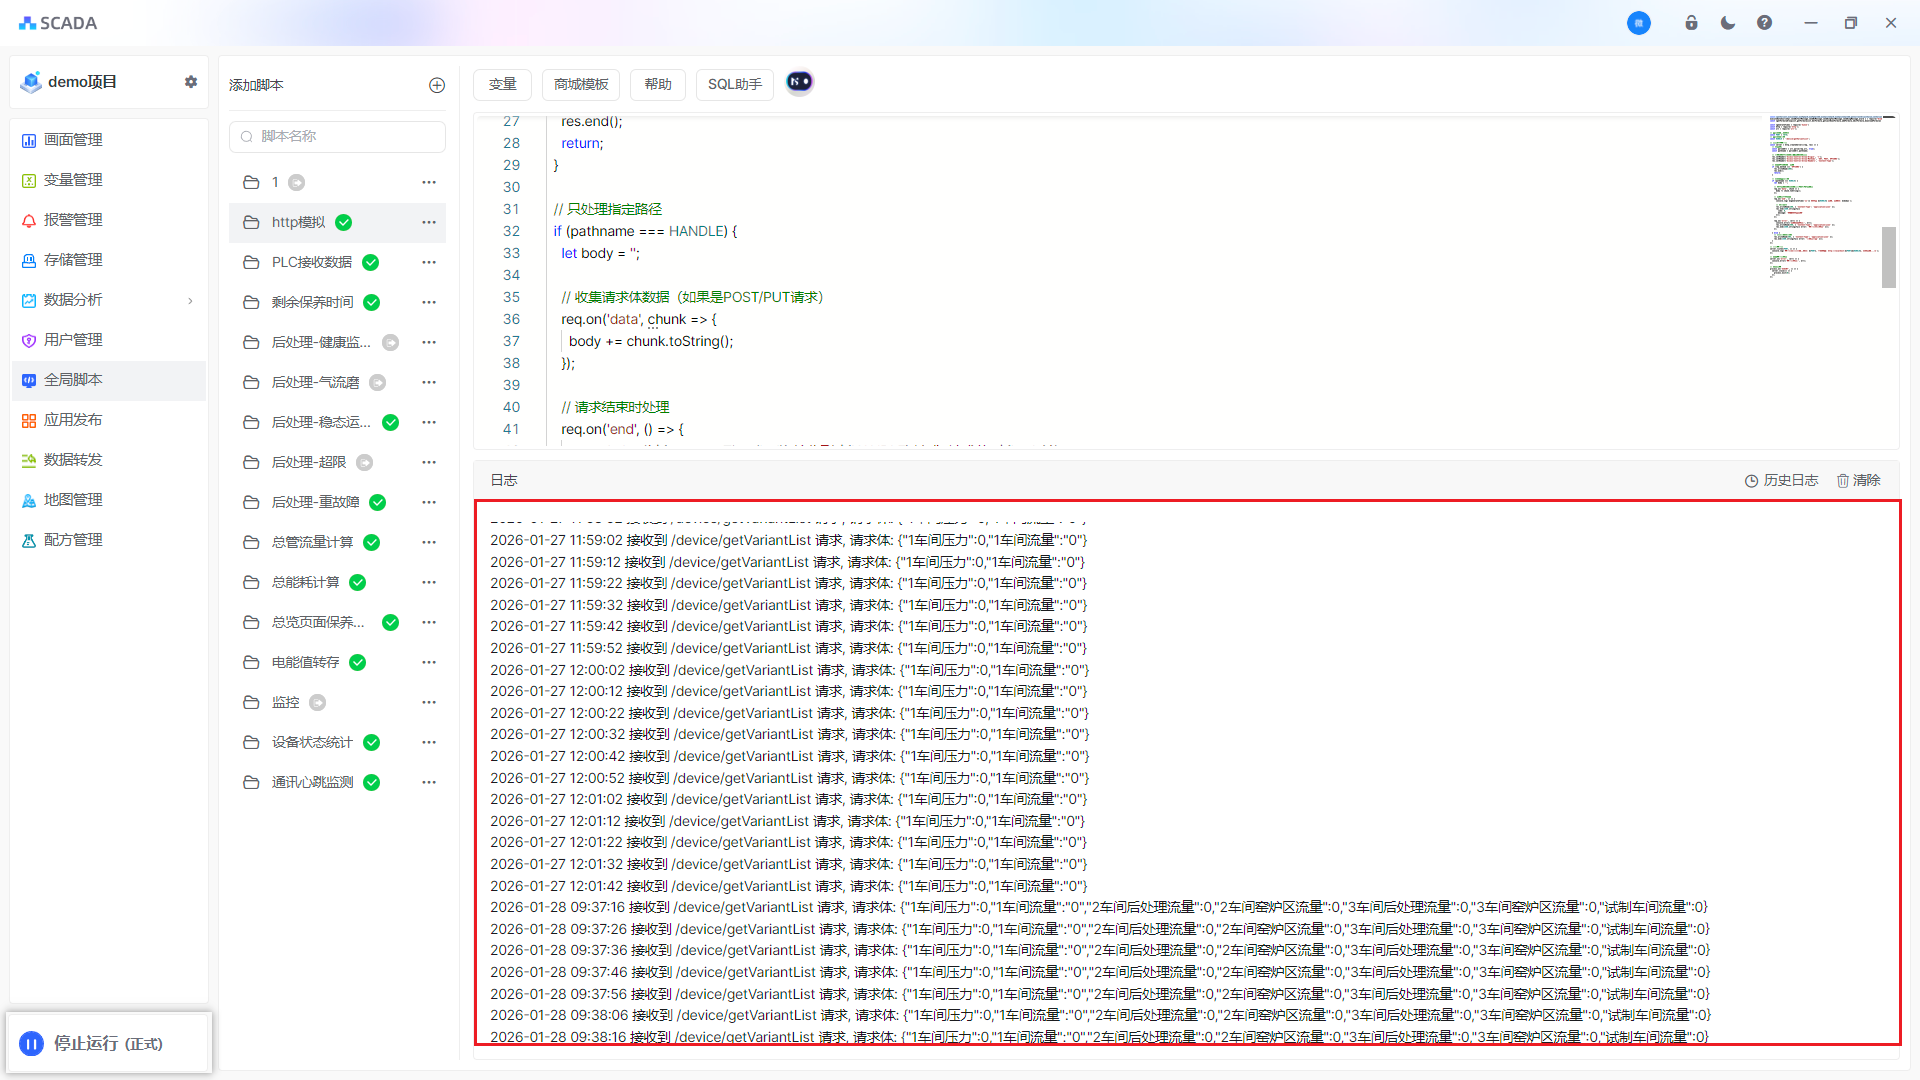This screenshot has width=1920, height=1080.
Task: Click the stop running pause icon
Action: pyautogui.click(x=31, y=1044)
